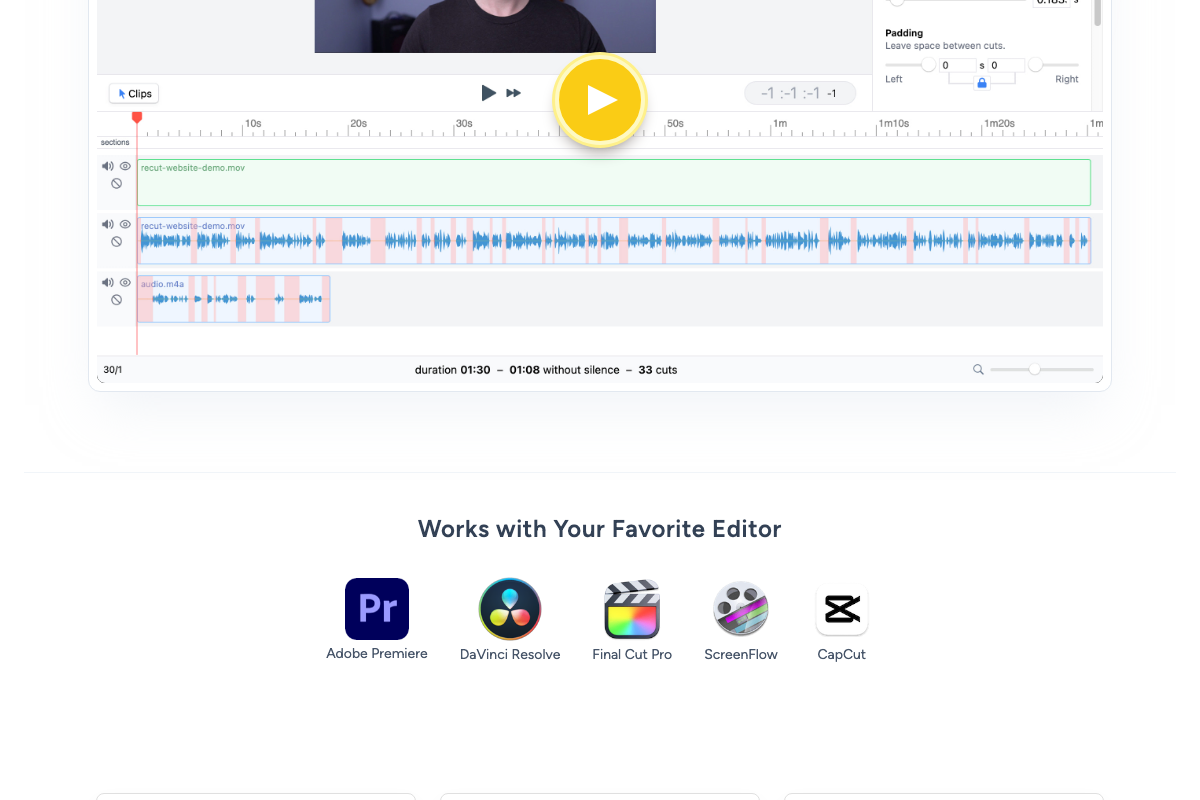Click the magnifier zoom icon in the timeline footer

978,369
